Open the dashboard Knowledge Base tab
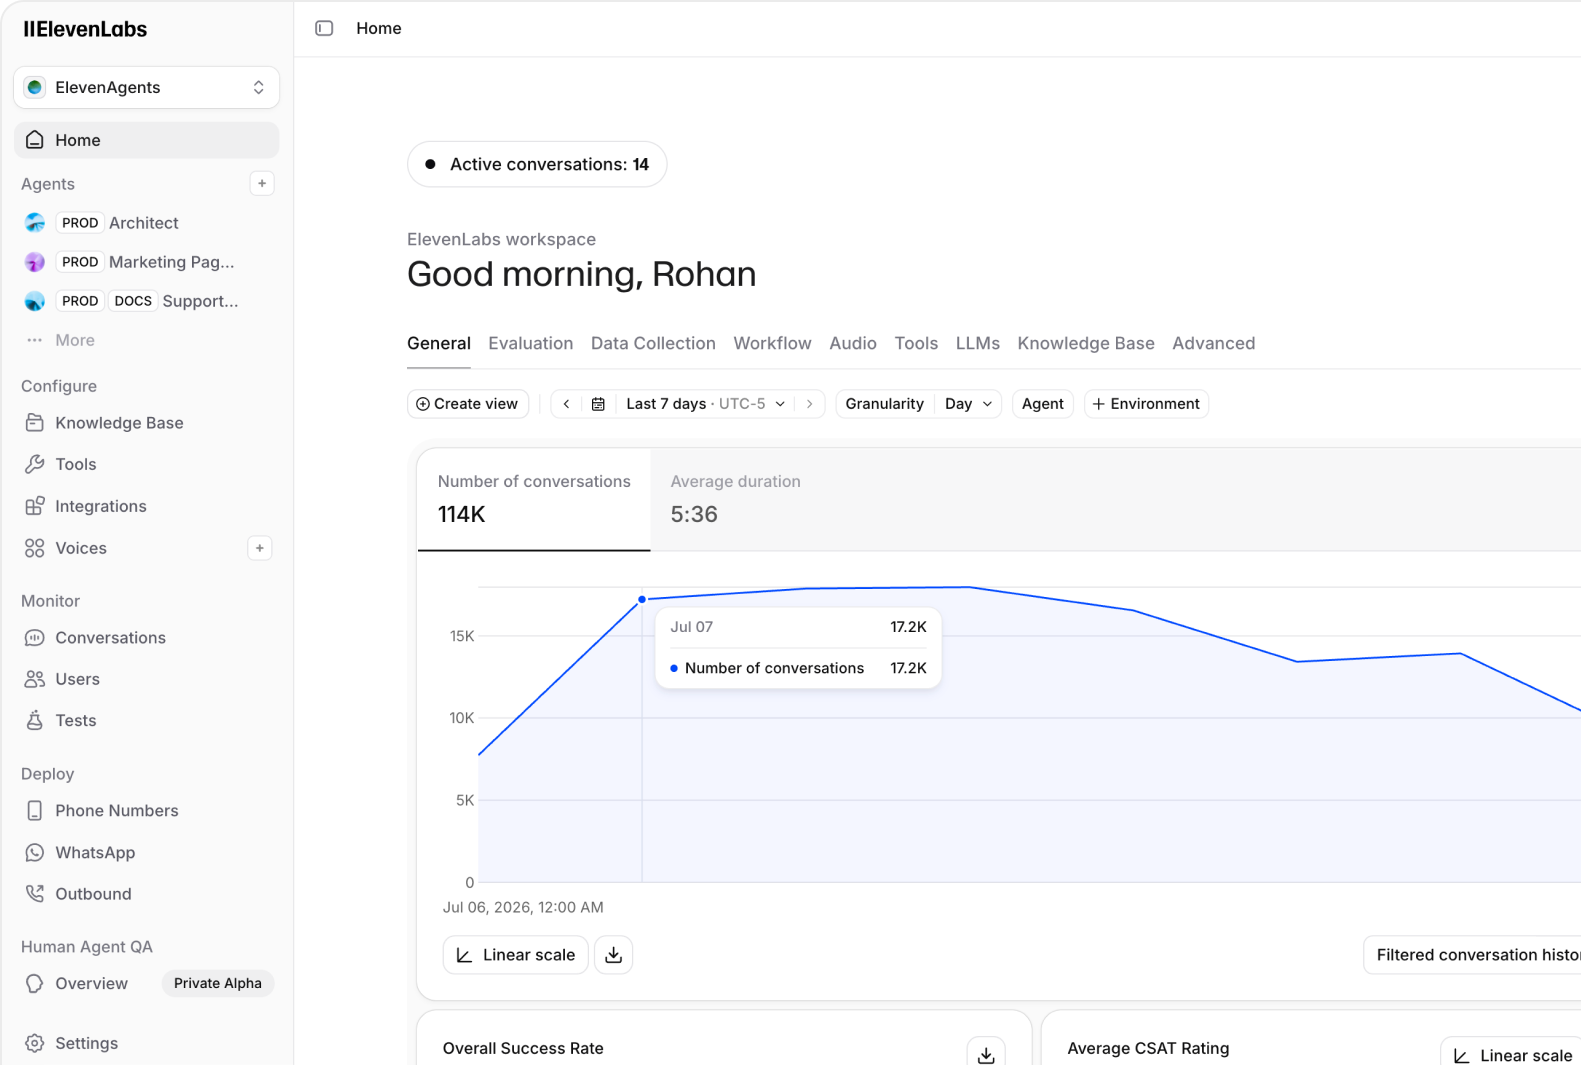 click(1086, 343)
